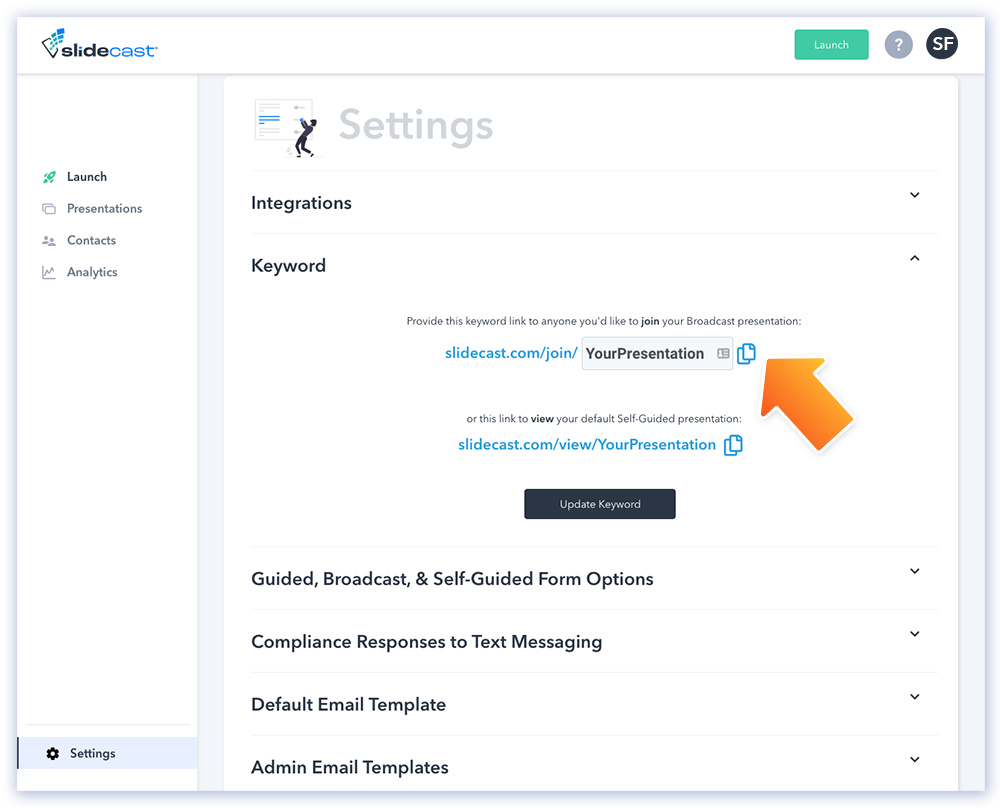Screen dimensions: 1000x808
Task: Copy the join keyword link
Action: [x=746, y=353]
